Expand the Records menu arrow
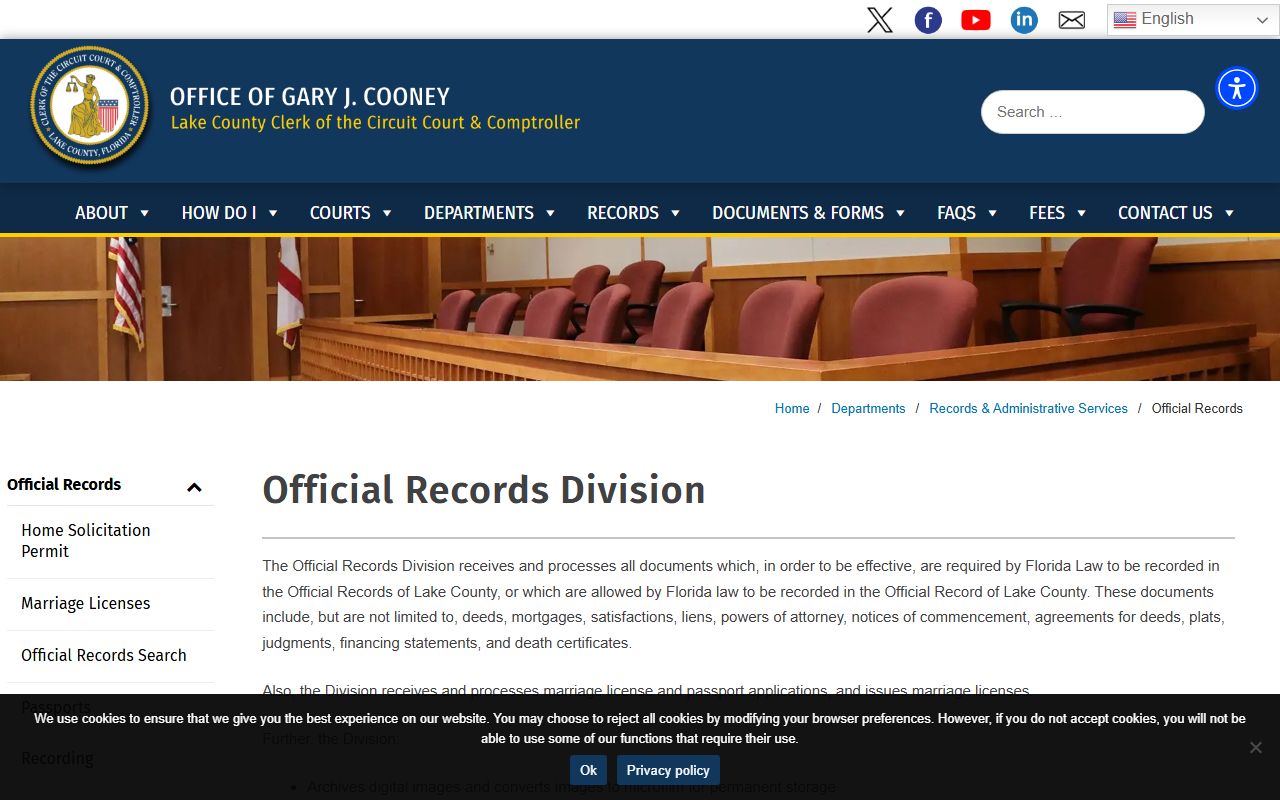 click(676, 213)
